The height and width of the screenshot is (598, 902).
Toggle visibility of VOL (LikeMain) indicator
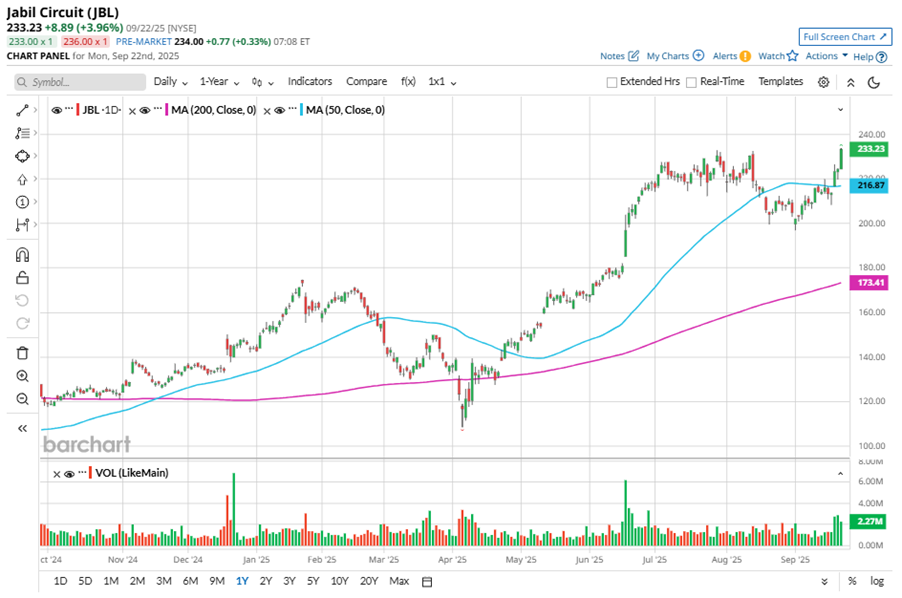(69, 474)
